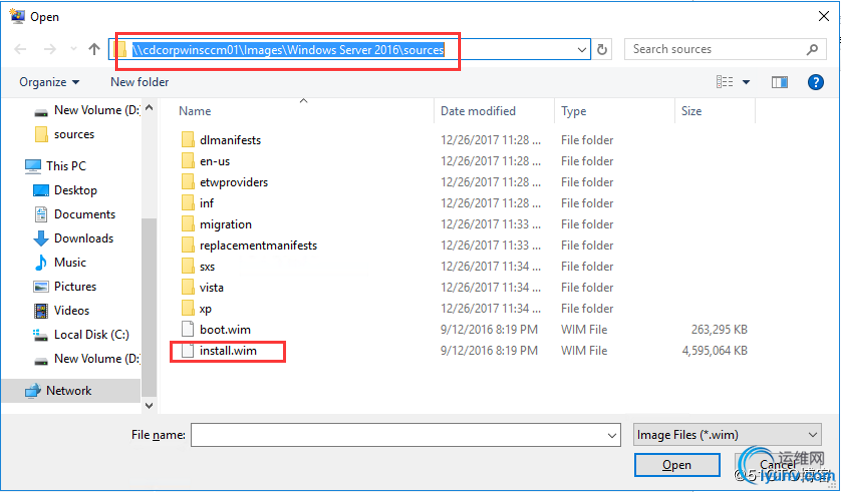
Task: Open Desktop in navigation pane
Action: pos(75,190)
